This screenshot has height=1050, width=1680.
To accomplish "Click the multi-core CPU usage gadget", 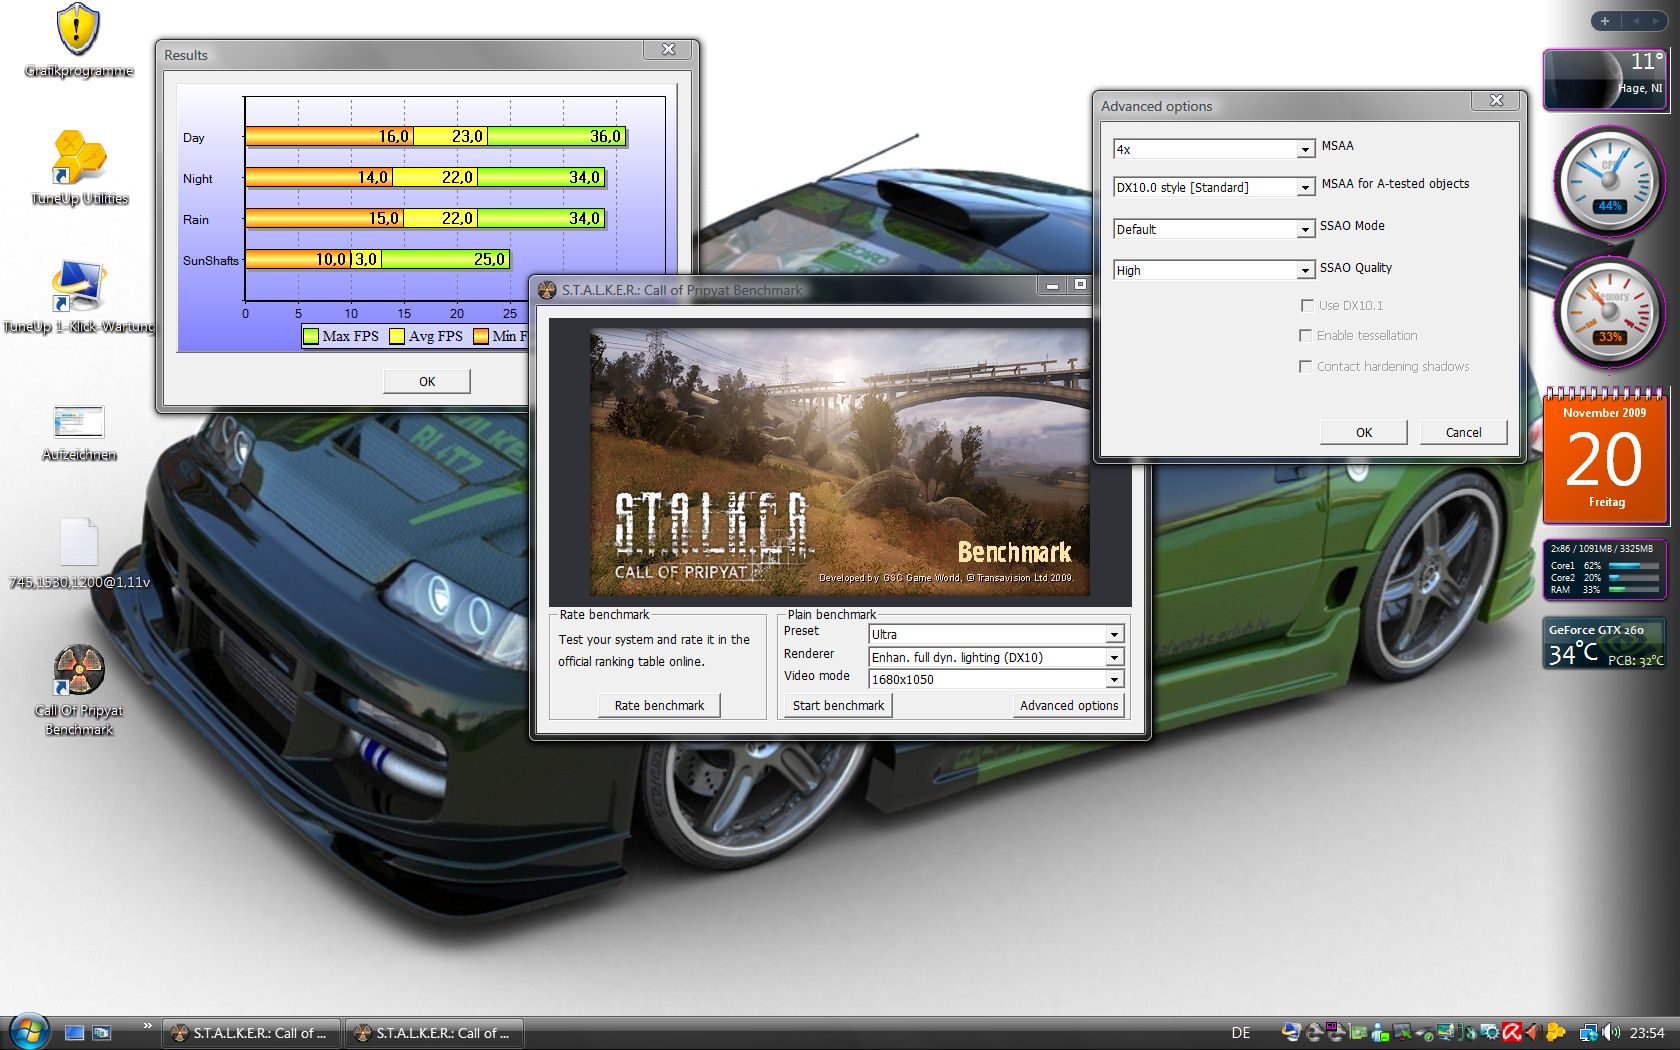I will click(1605, 569).
